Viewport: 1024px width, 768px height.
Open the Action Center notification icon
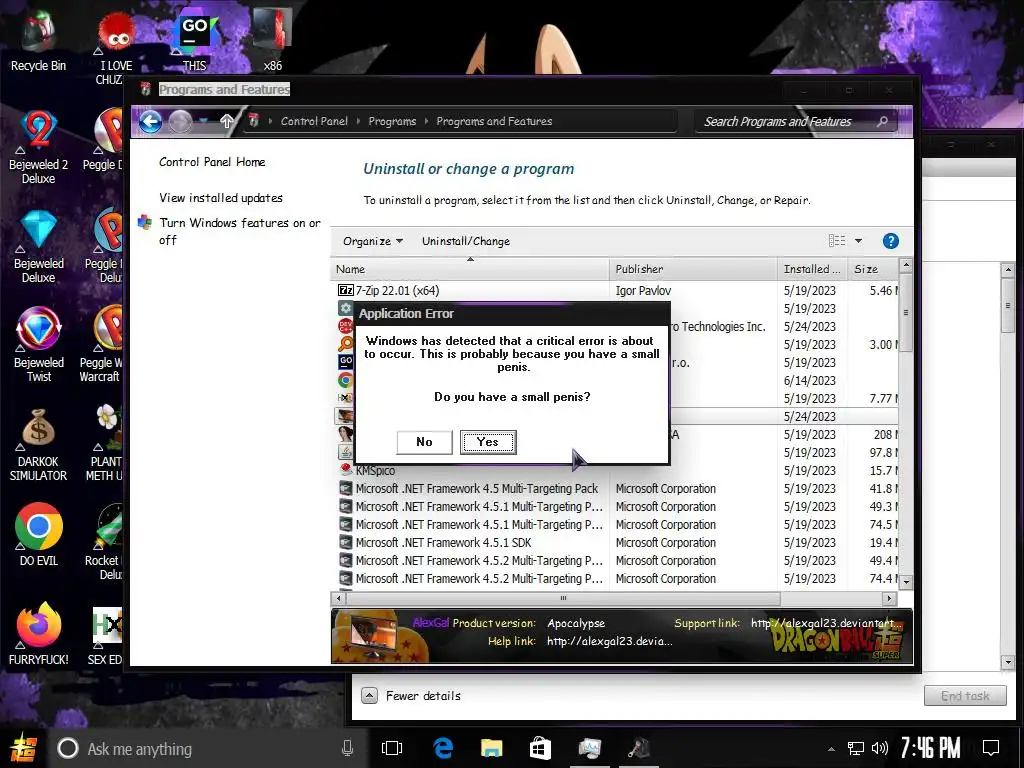tap(991, 748)
